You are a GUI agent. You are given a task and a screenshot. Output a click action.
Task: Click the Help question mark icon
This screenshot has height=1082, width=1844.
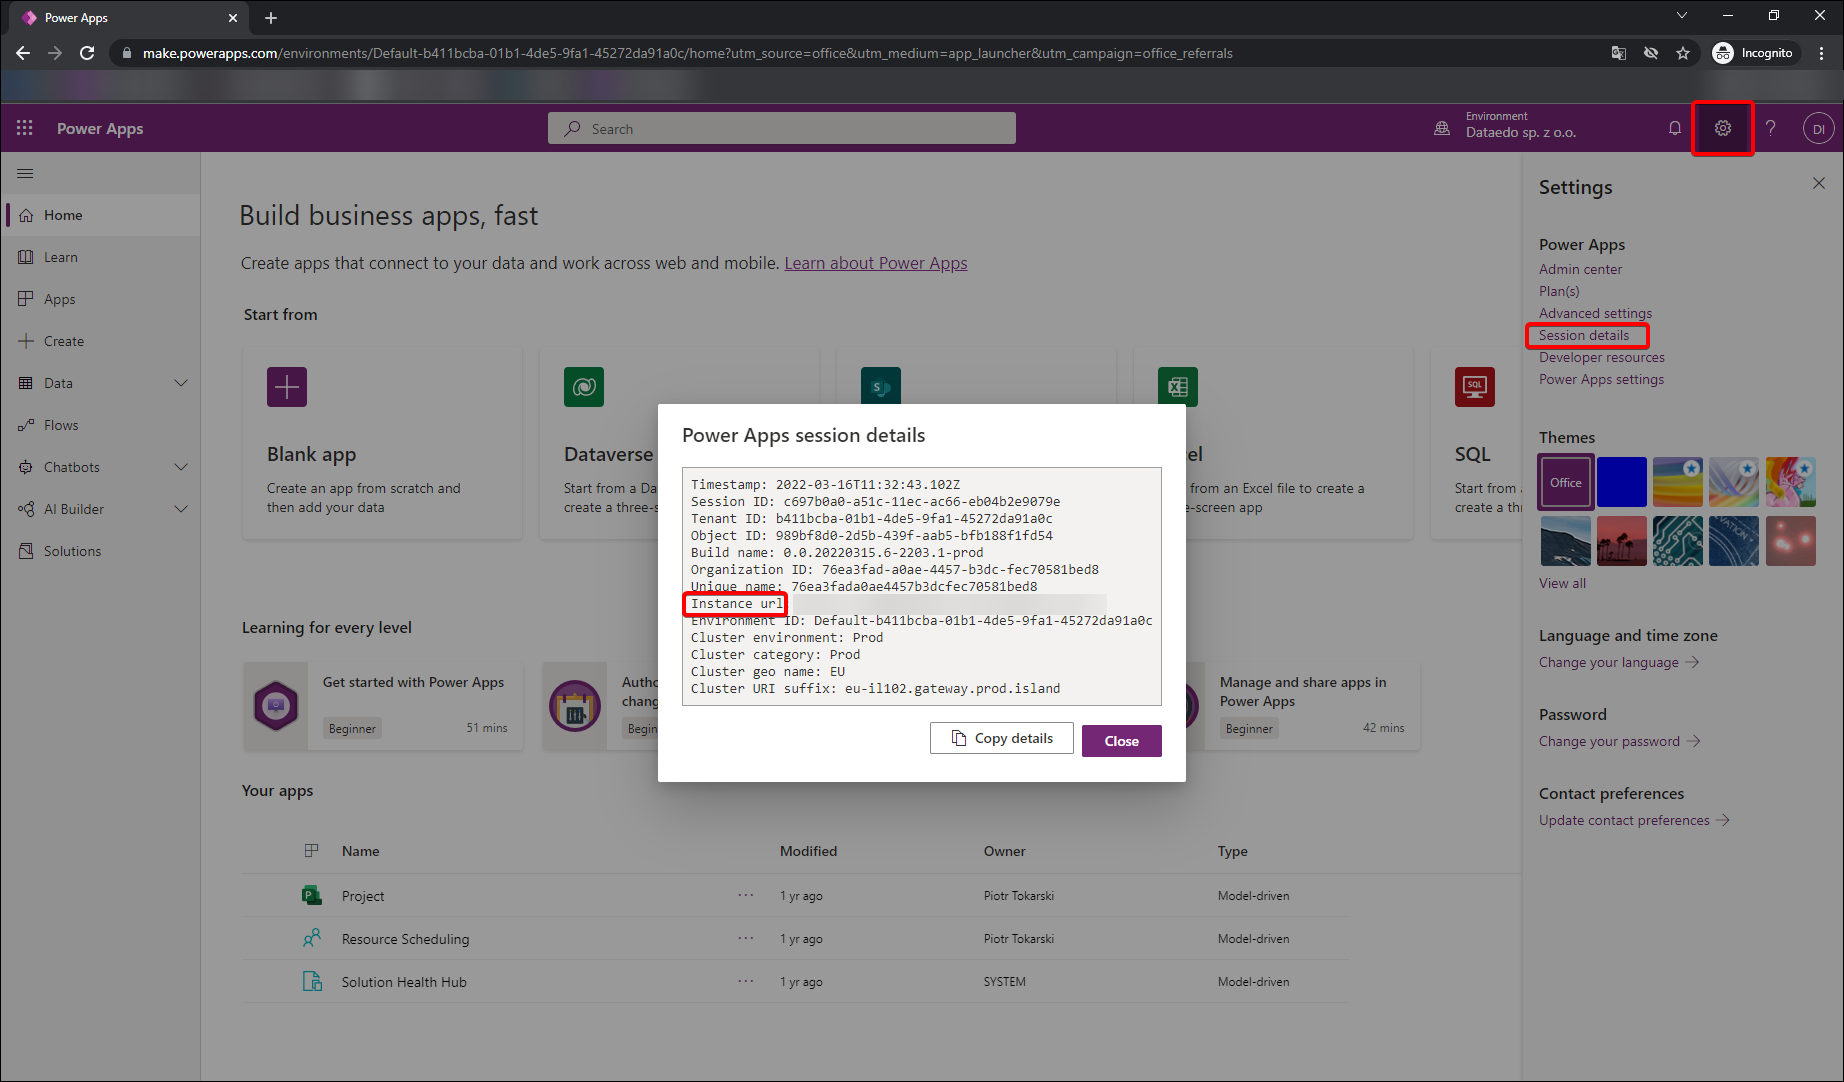tap(1770, 128)
